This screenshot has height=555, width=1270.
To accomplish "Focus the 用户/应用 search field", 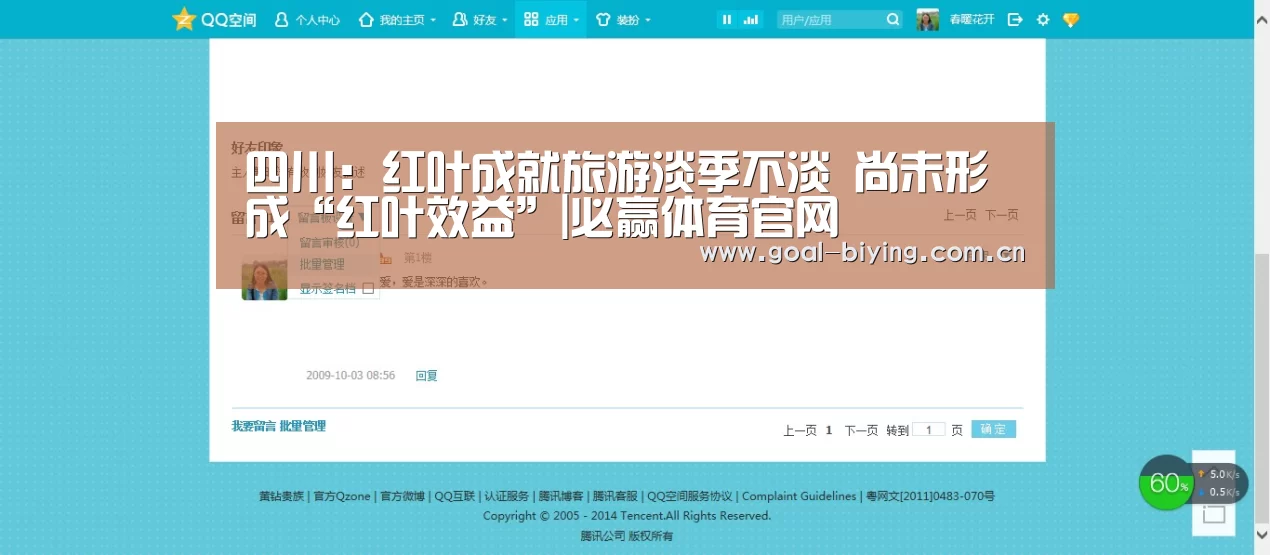I will (830, 19).
